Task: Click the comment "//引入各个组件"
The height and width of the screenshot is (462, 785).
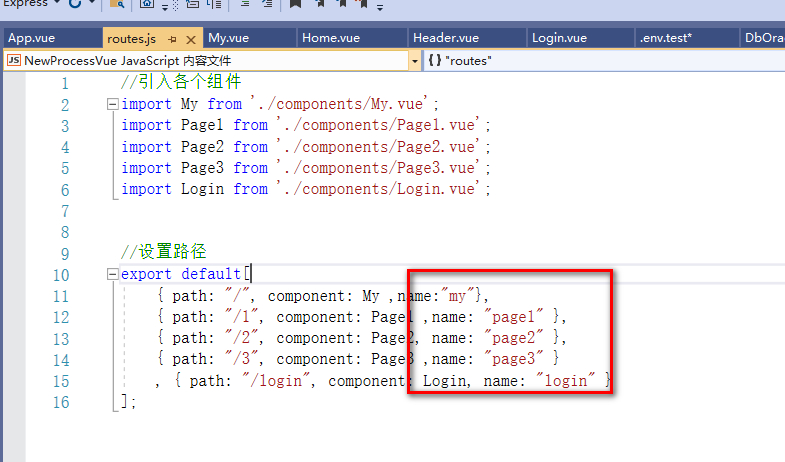Action: 181,82
